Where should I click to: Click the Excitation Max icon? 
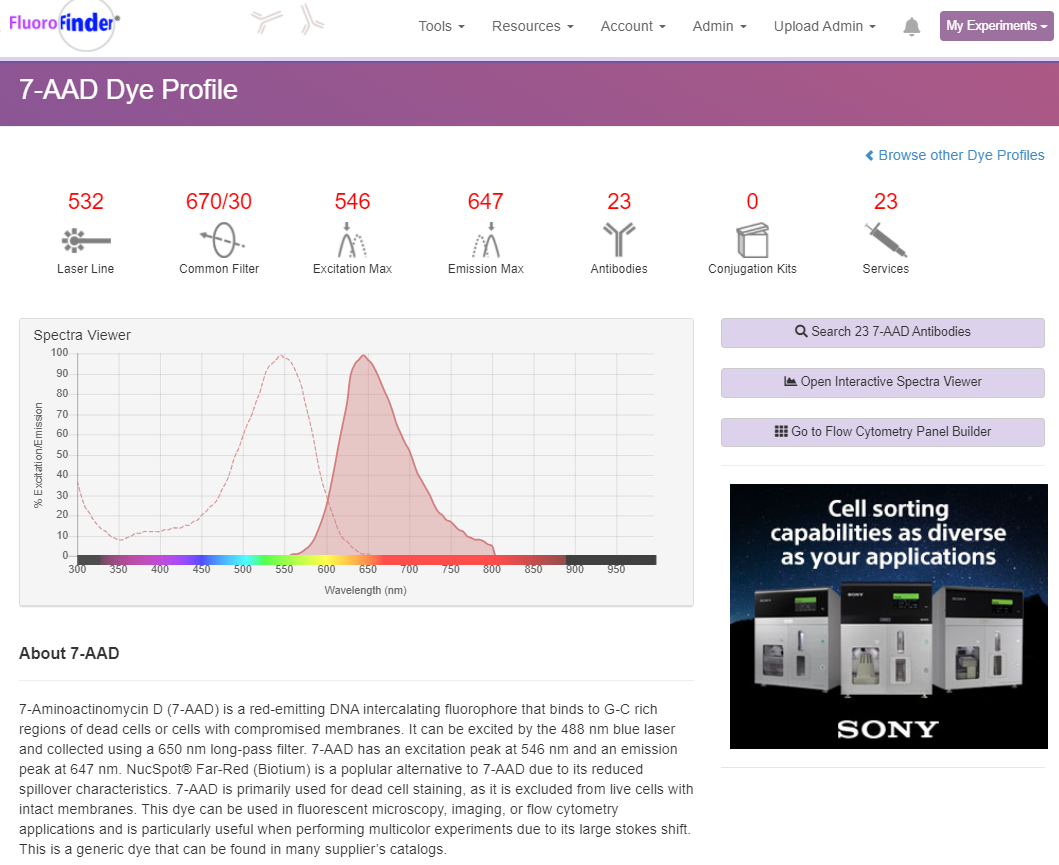click(x=352, y=240)
